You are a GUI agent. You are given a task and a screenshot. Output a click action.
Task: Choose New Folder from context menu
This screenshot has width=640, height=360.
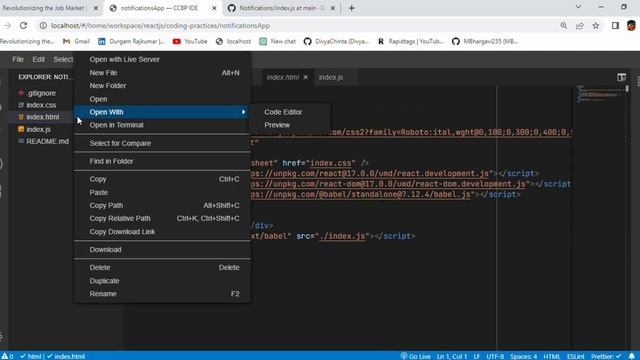point(162,86)
